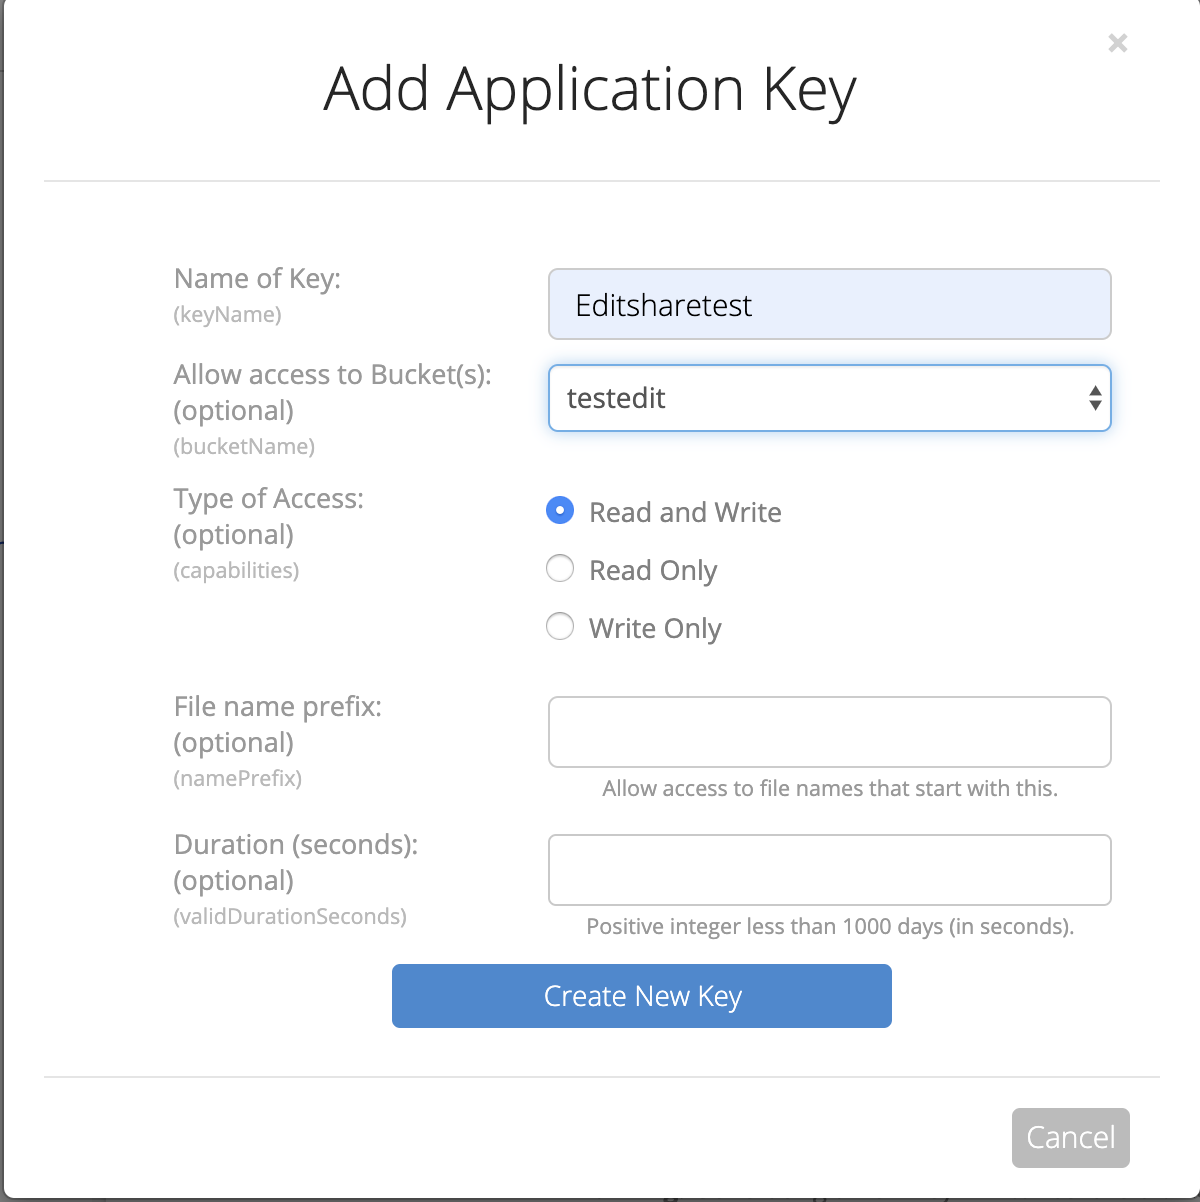Screen dimensions: 1200x1202
Task: Click the Create New Key button
Action: (642, 996)
